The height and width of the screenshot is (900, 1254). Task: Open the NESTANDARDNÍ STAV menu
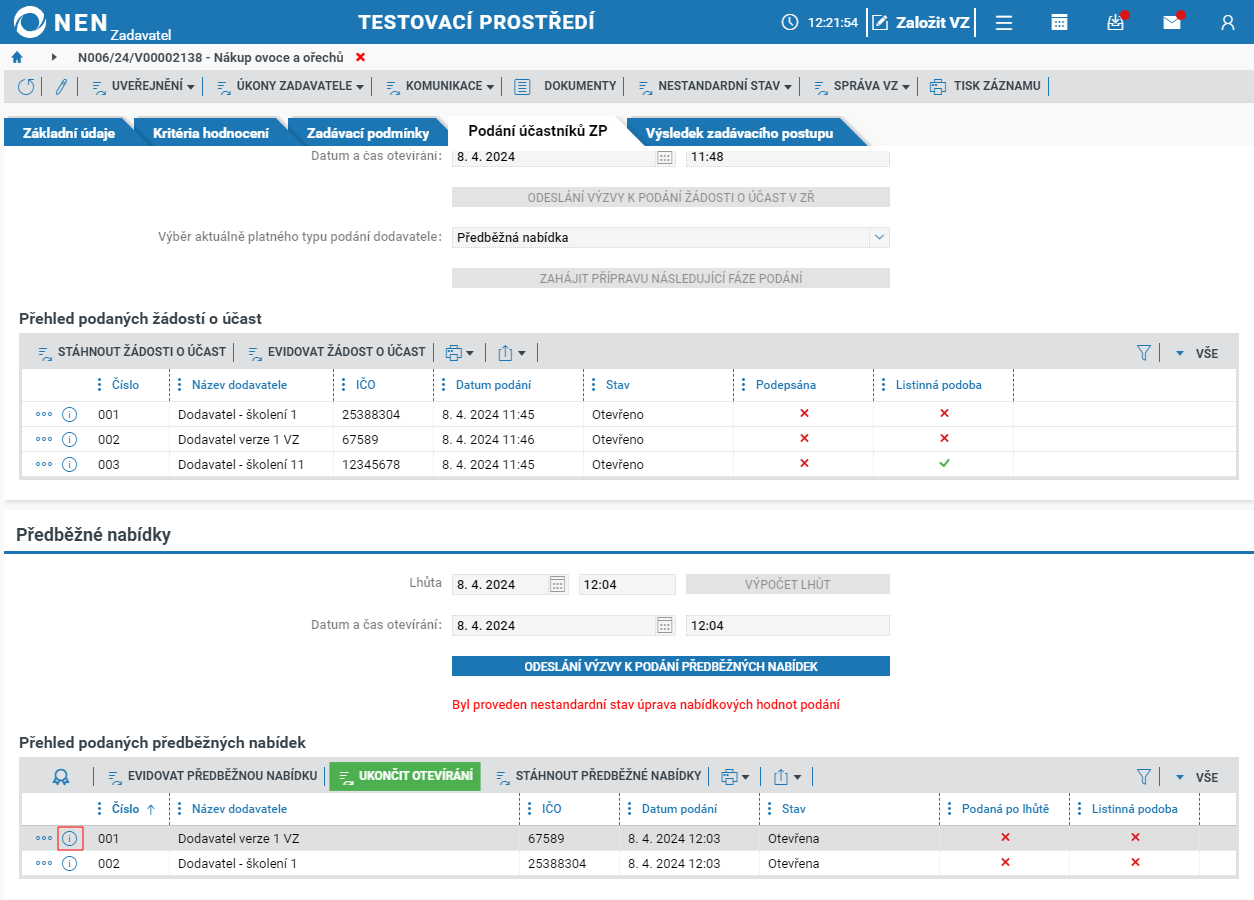[715, 87]
